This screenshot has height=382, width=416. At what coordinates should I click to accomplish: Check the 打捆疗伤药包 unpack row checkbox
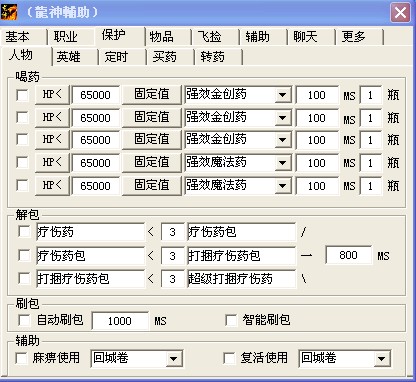click(24, 278)
